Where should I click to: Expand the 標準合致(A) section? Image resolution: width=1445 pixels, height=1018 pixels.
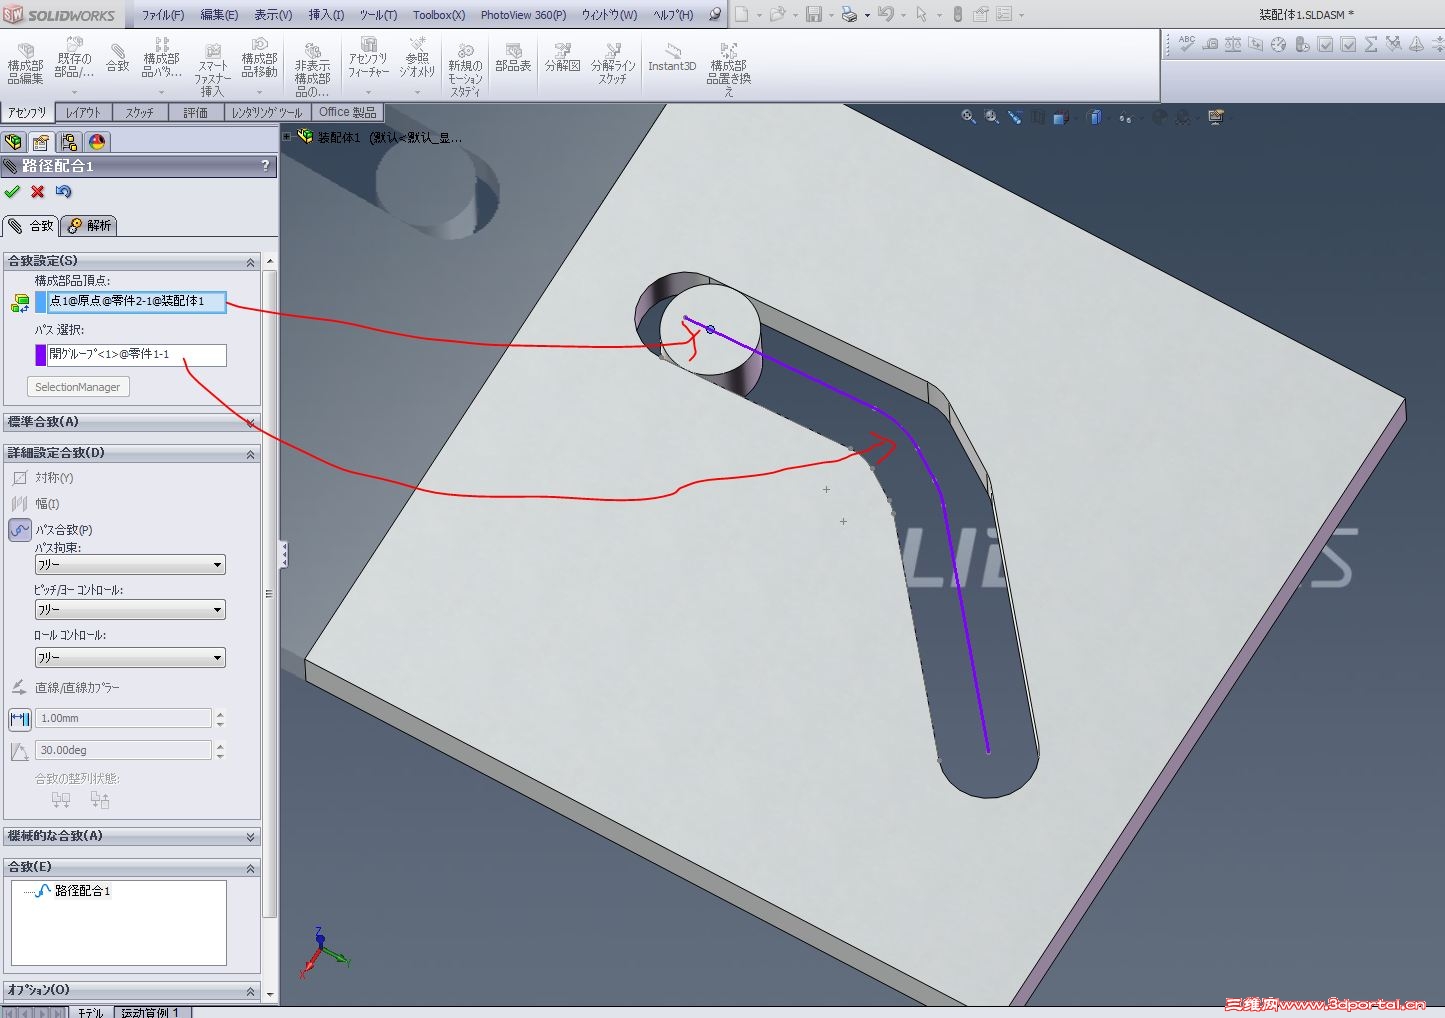click(250, 423)
